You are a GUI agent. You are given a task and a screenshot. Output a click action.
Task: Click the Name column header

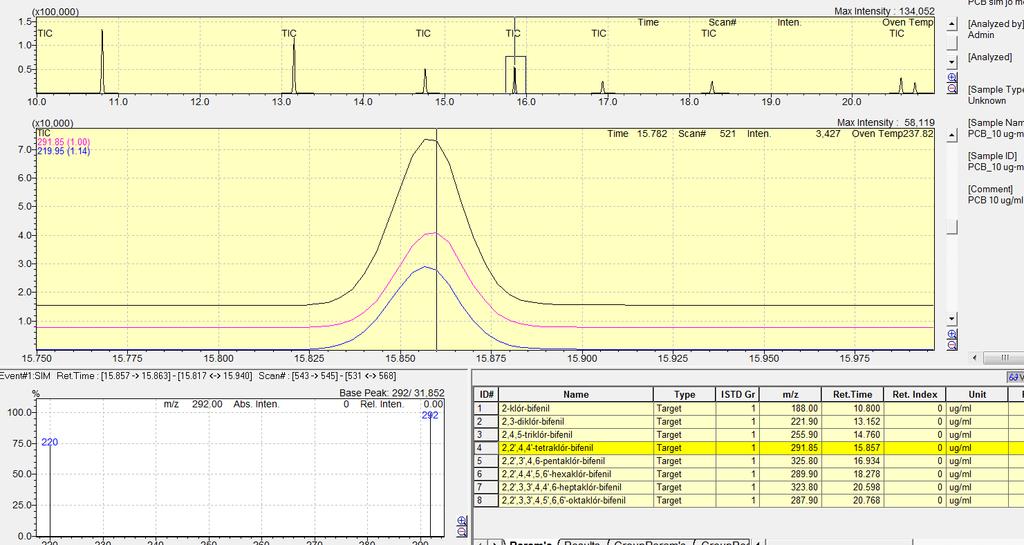pos(576,394)
